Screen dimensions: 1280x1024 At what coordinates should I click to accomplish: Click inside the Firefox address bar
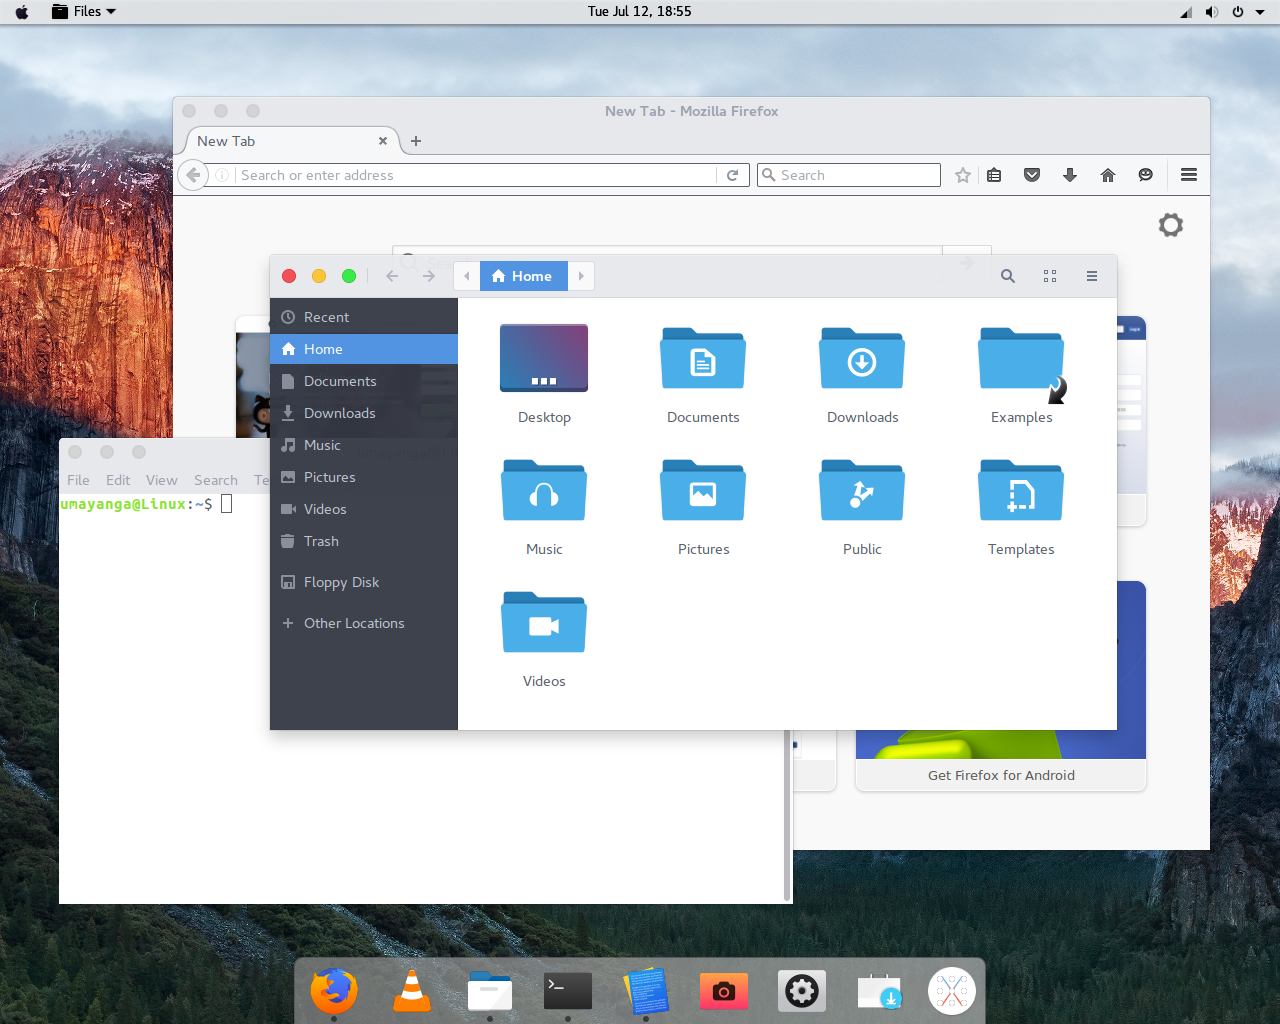(x=480, y=175)
